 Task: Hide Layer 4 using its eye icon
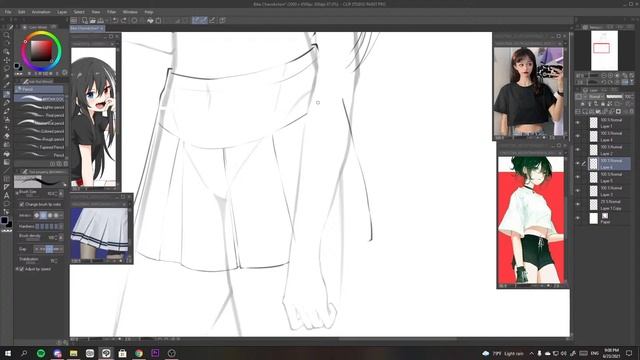click(578, 136)
